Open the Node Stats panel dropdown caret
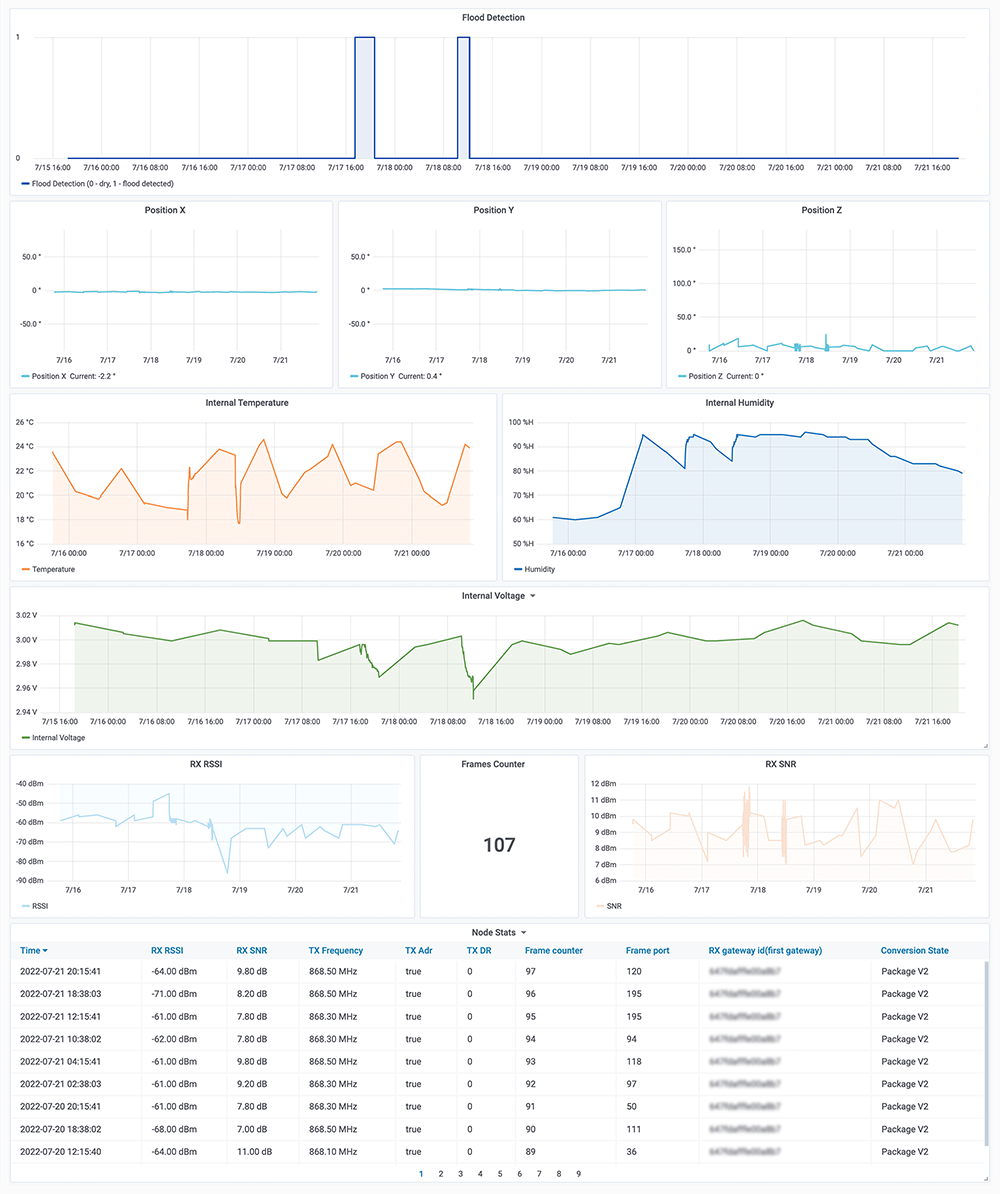The height and width of the screenshot is (1194, 1000). [x=523, y=933]
